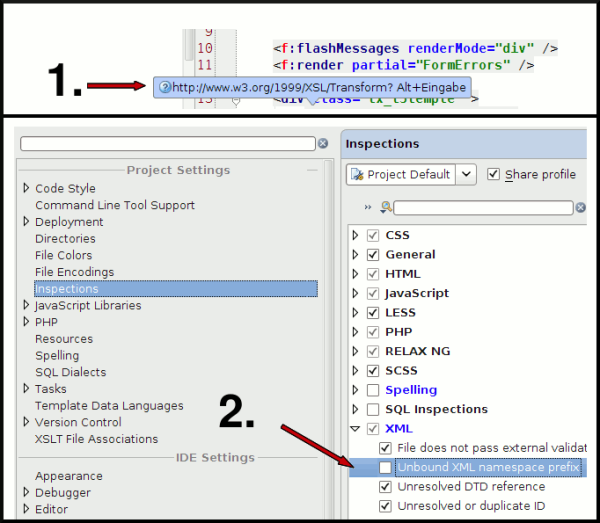Click the XSL Transform namespace tooltip
Screen dimensions: 600x523
tap(312, 87)
